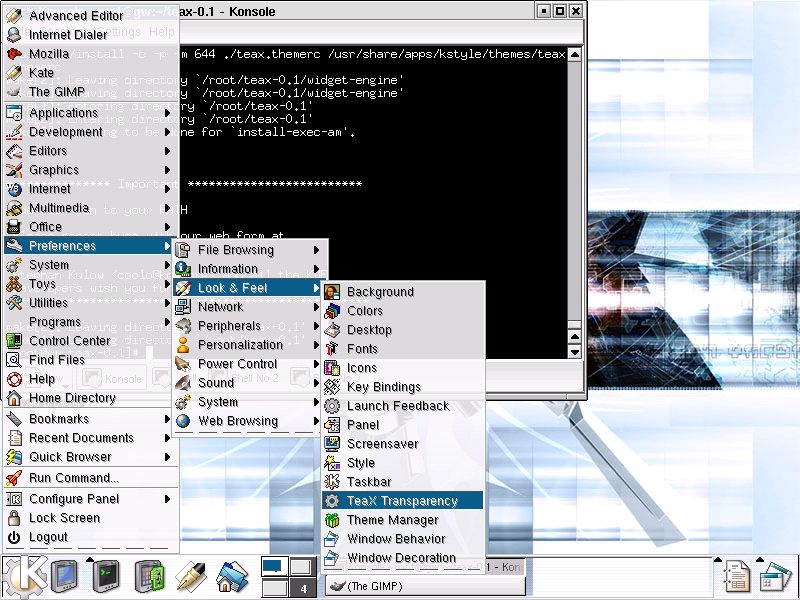Click the Colors icon in submenu

[332, 311]
